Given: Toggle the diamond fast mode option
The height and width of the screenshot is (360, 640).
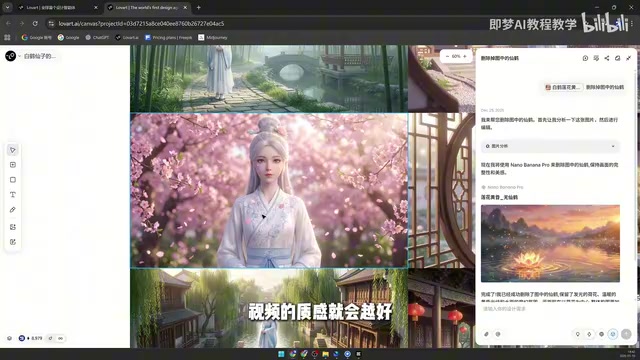Looking at the screenshot, I should [589, 334].
